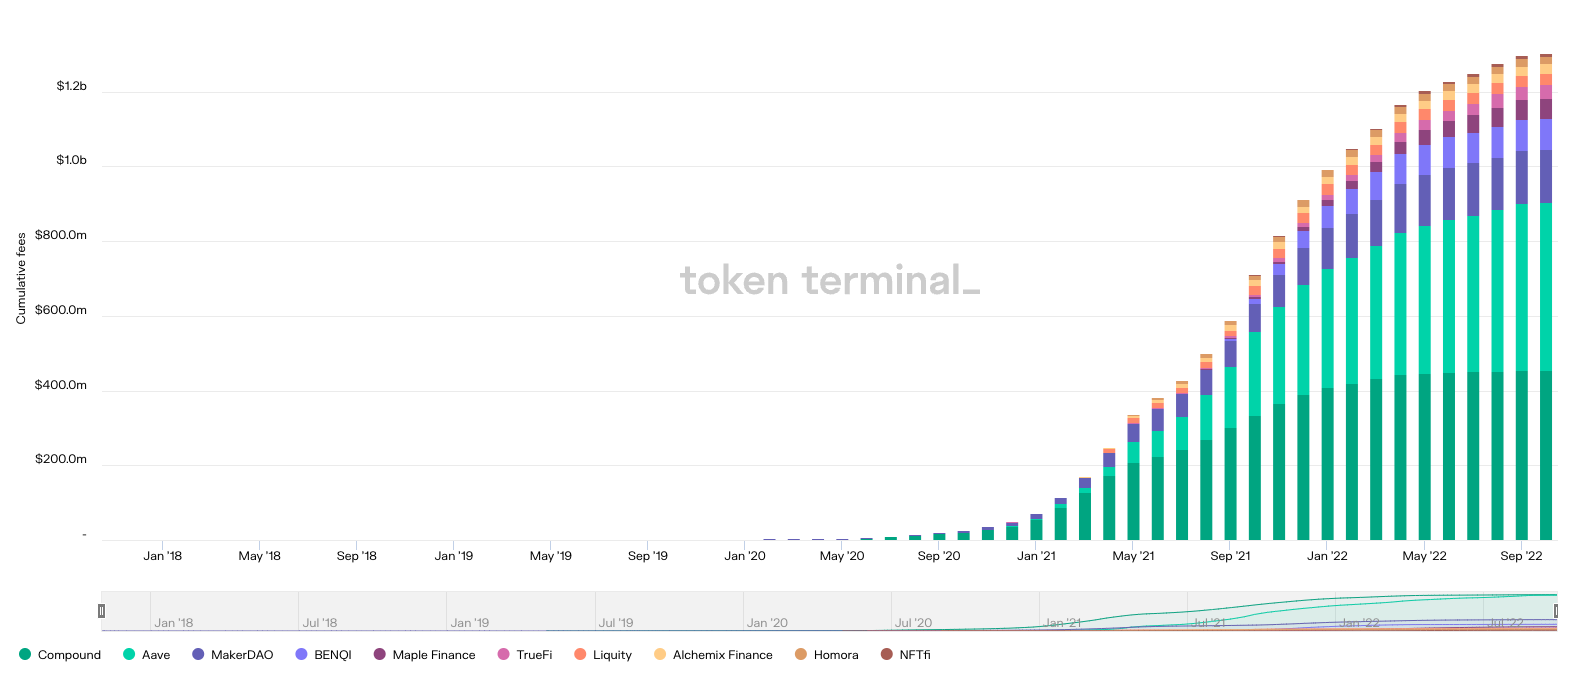Viewport: 1573px width, 688px height.
Task: Click the Aave legend color dot
Action: (129, 654)
